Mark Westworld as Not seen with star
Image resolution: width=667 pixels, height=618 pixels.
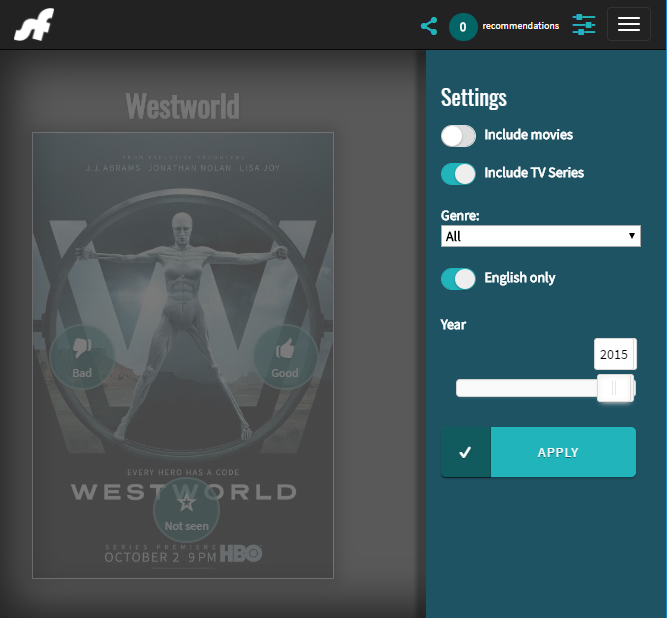[186, 510]
